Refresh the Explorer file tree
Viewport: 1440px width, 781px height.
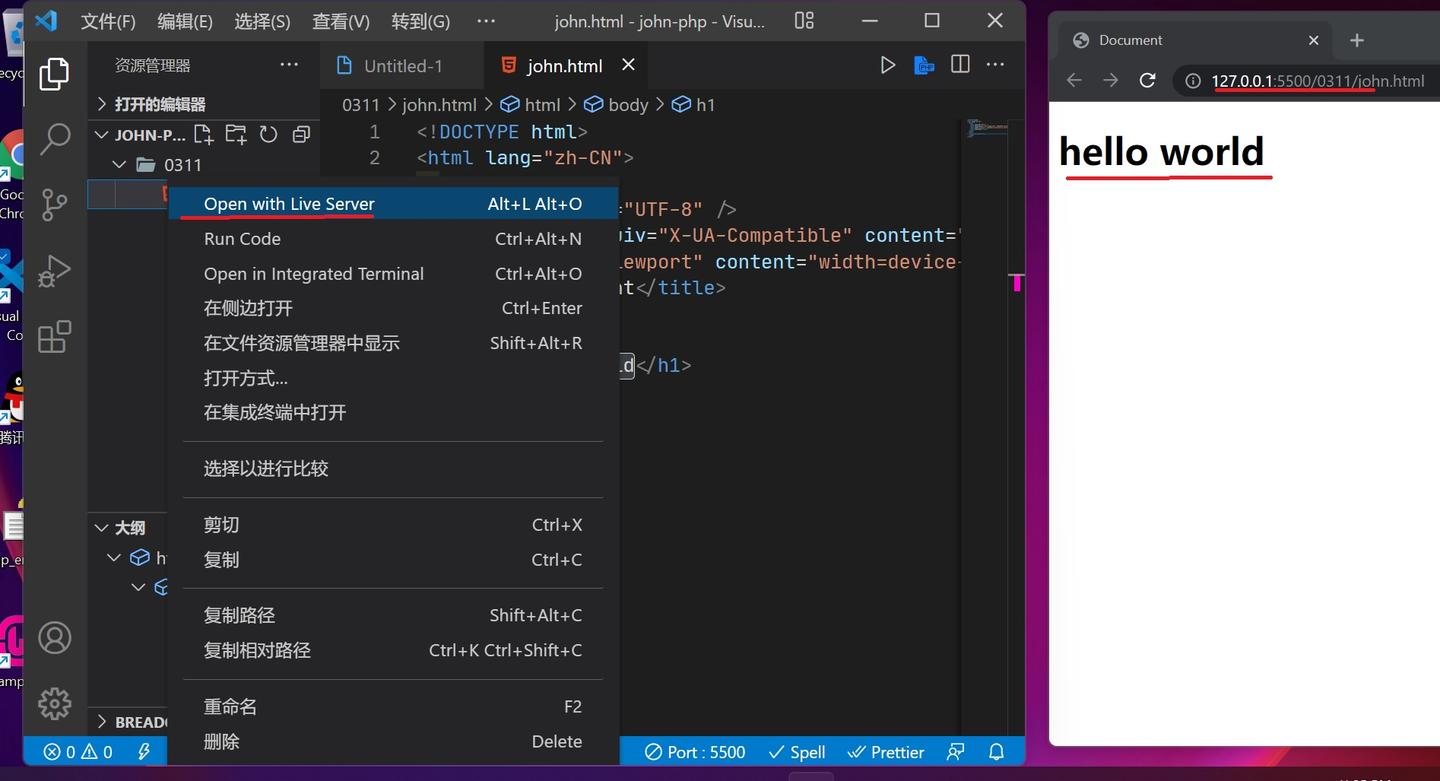point(268,134)
